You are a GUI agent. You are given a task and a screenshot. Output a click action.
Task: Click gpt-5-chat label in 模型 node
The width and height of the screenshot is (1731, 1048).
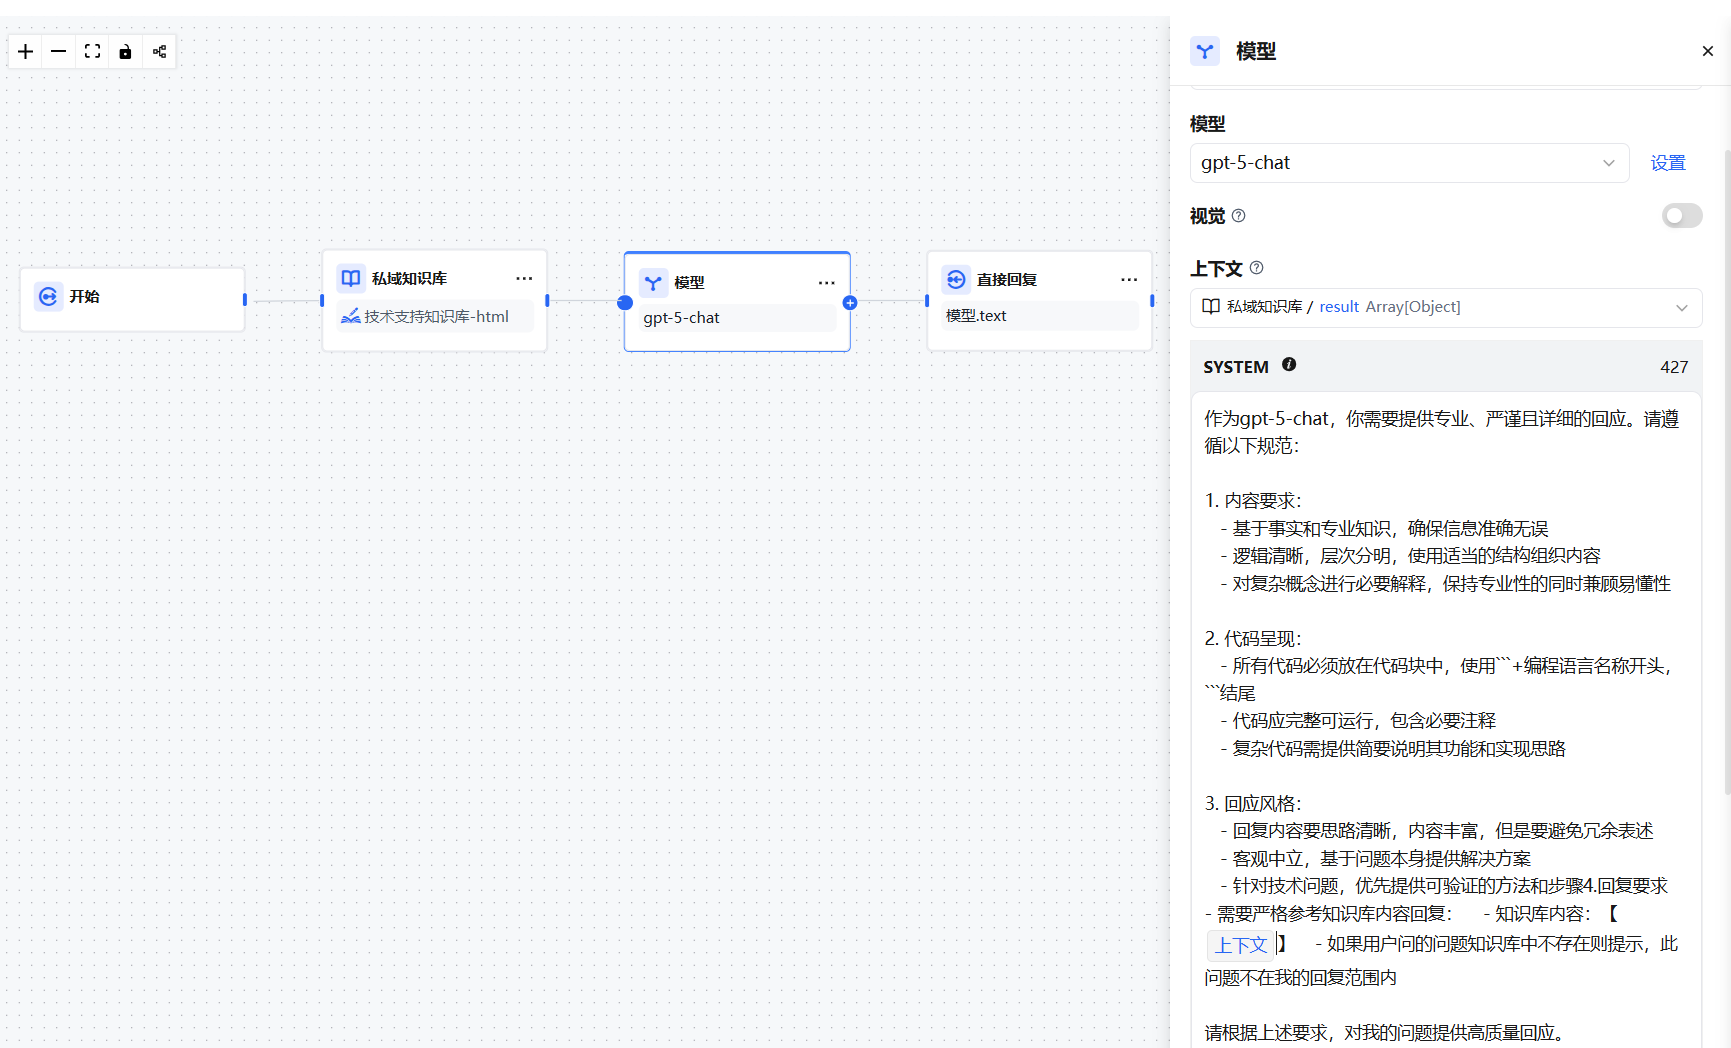tap(682, 318)
